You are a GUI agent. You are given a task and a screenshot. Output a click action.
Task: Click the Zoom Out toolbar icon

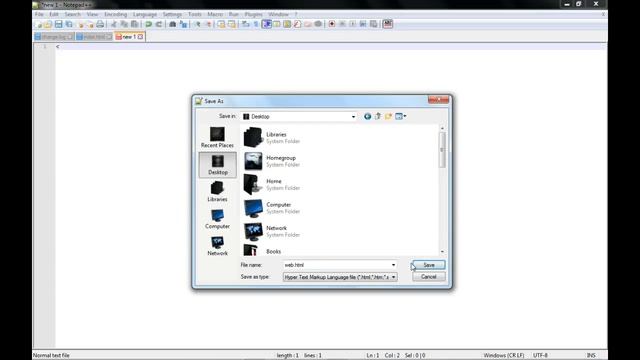[x=208, y=24]
